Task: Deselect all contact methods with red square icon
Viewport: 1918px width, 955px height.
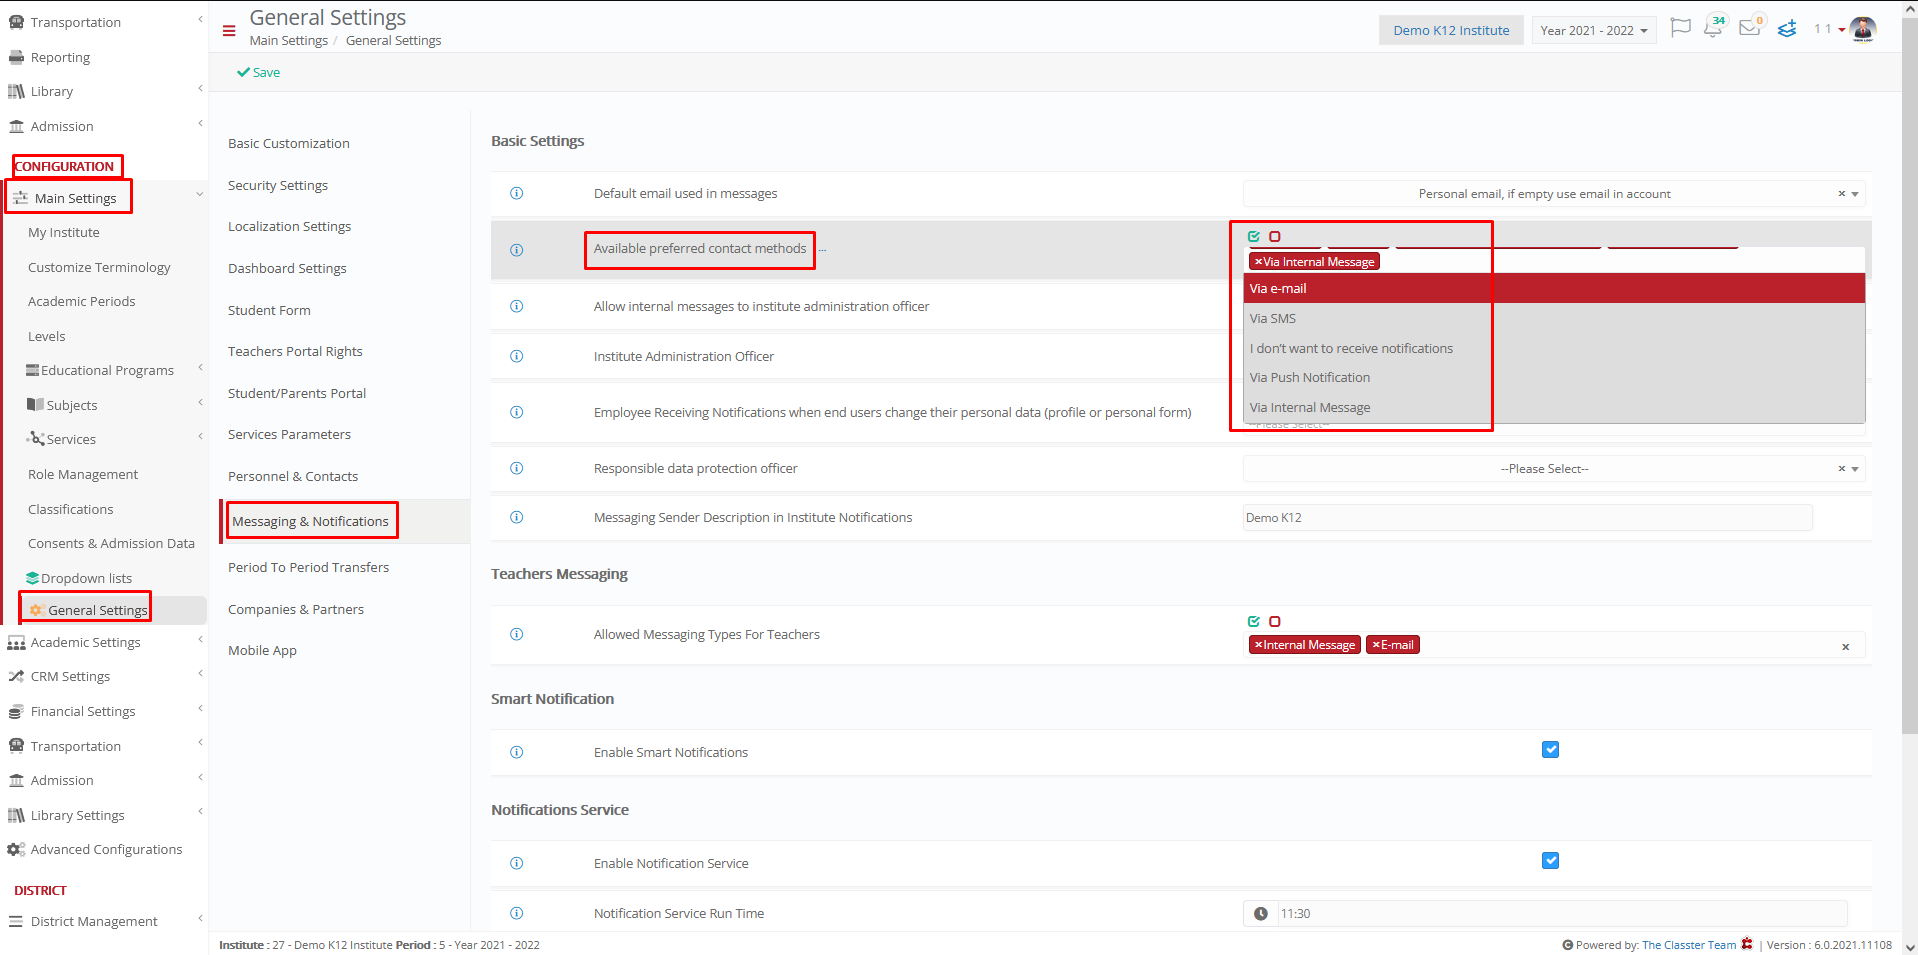Action: [1275, 236]
